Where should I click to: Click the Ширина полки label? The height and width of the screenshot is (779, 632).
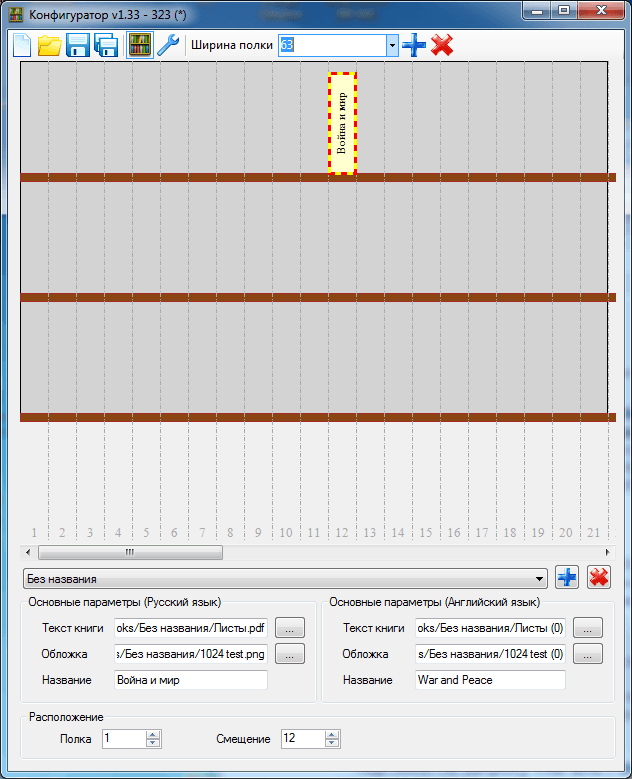(x=232, y=45)
